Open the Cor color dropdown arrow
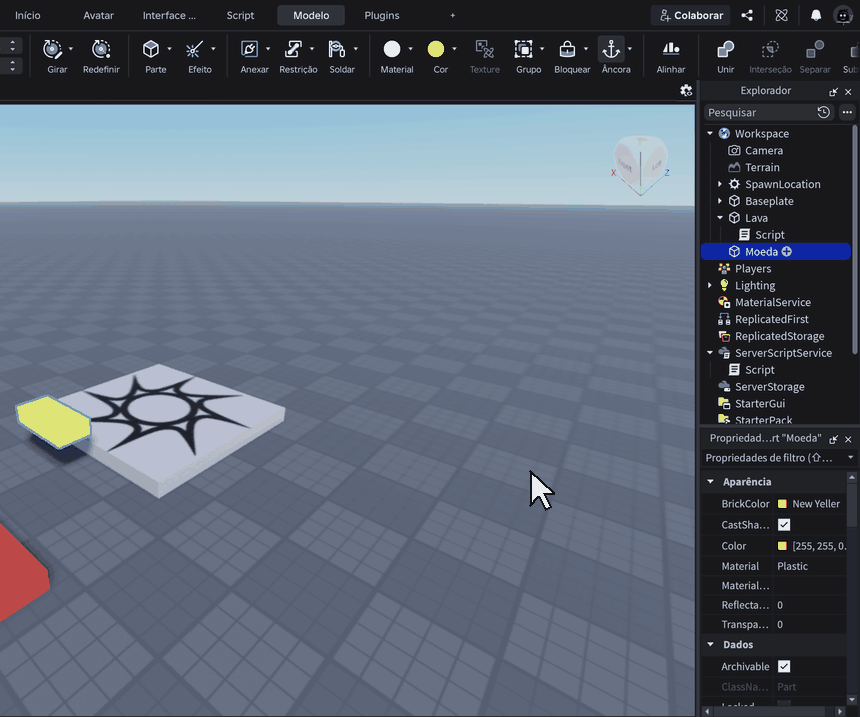 (454, 49)
